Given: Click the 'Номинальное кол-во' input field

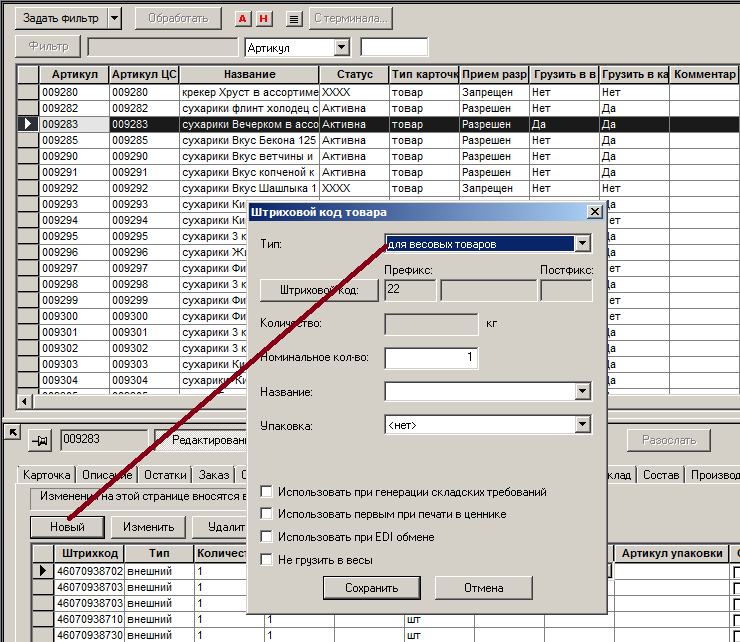Looking at the screenshot, I should pos(431,357).
